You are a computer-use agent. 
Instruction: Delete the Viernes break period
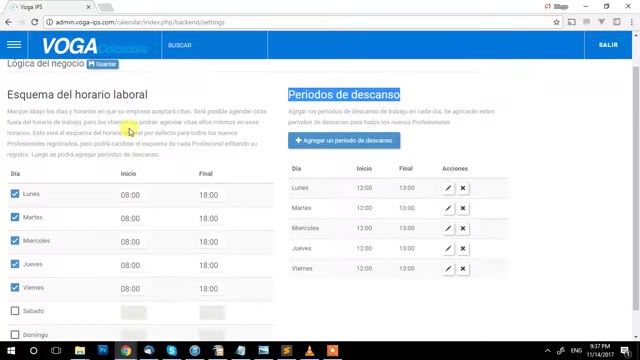(x=463, y=269)
